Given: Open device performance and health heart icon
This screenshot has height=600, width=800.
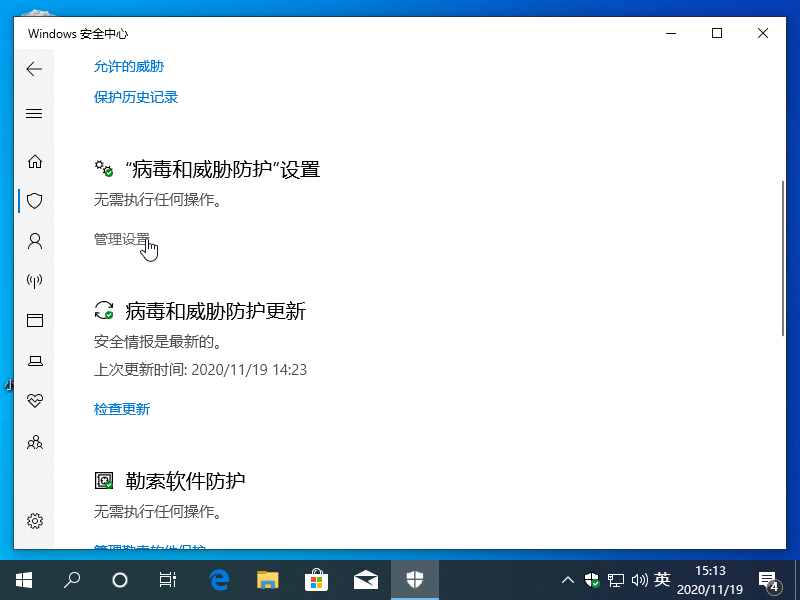Looking at the screenshot, I should click(x=34, y=401).
